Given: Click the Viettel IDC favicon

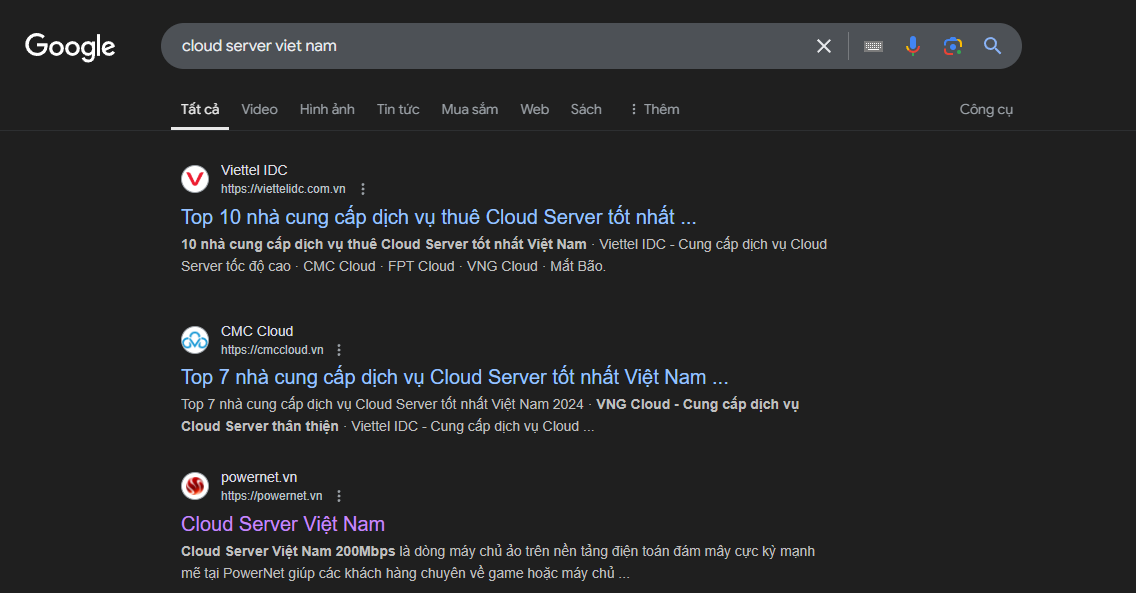Looking at the screenshot, I should [195, 179].
